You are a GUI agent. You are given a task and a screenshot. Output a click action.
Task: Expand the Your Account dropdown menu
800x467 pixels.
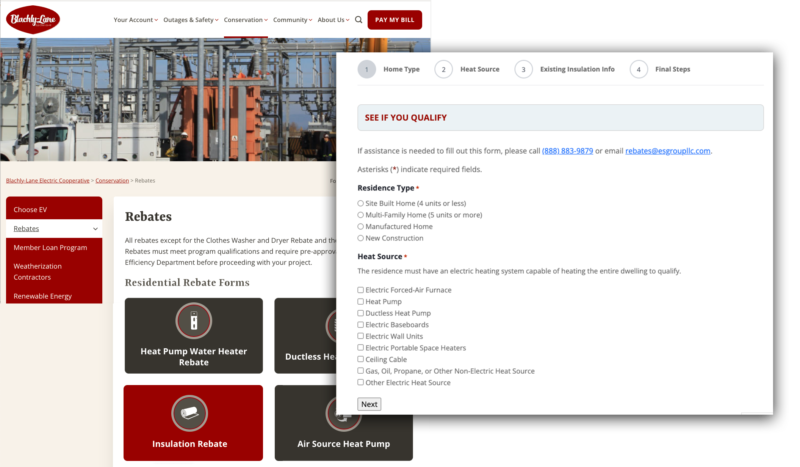(136, 19)
